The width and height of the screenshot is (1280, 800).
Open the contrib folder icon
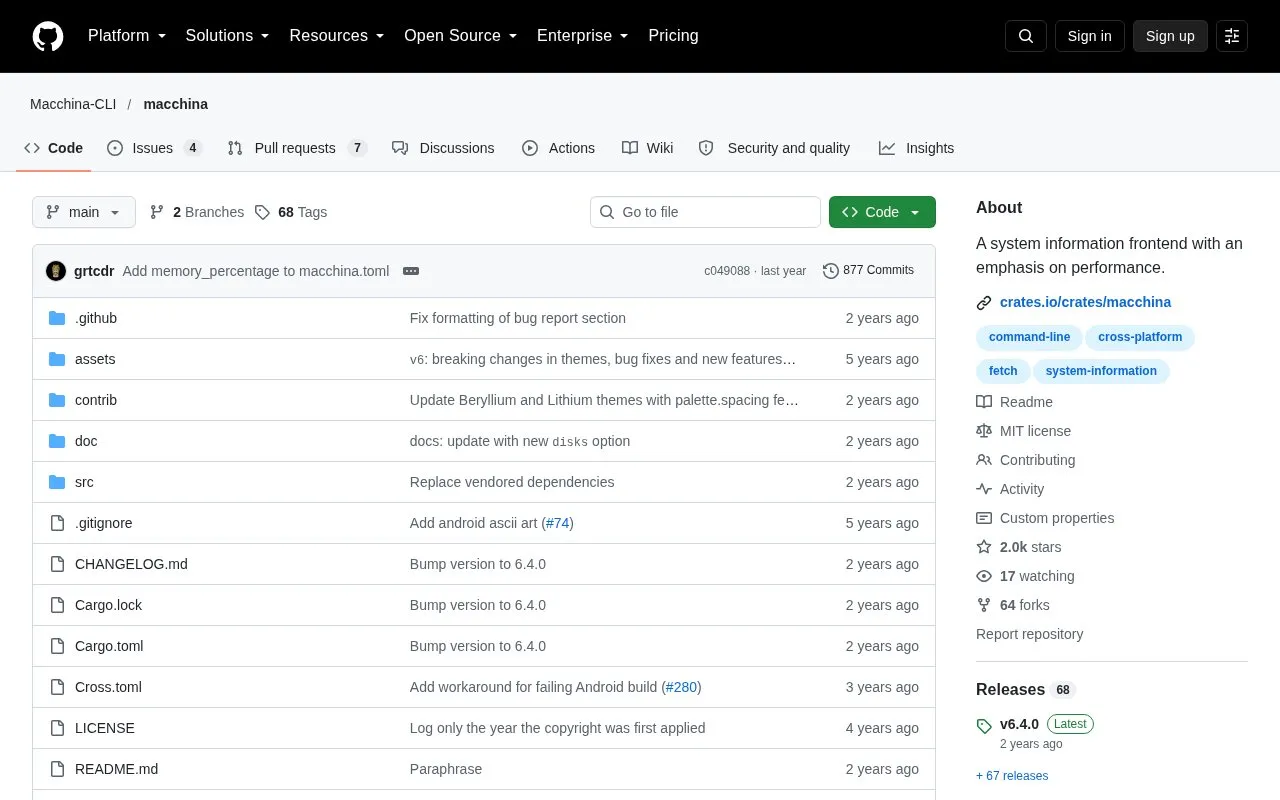pyautogui.click(x=57, y=400)
